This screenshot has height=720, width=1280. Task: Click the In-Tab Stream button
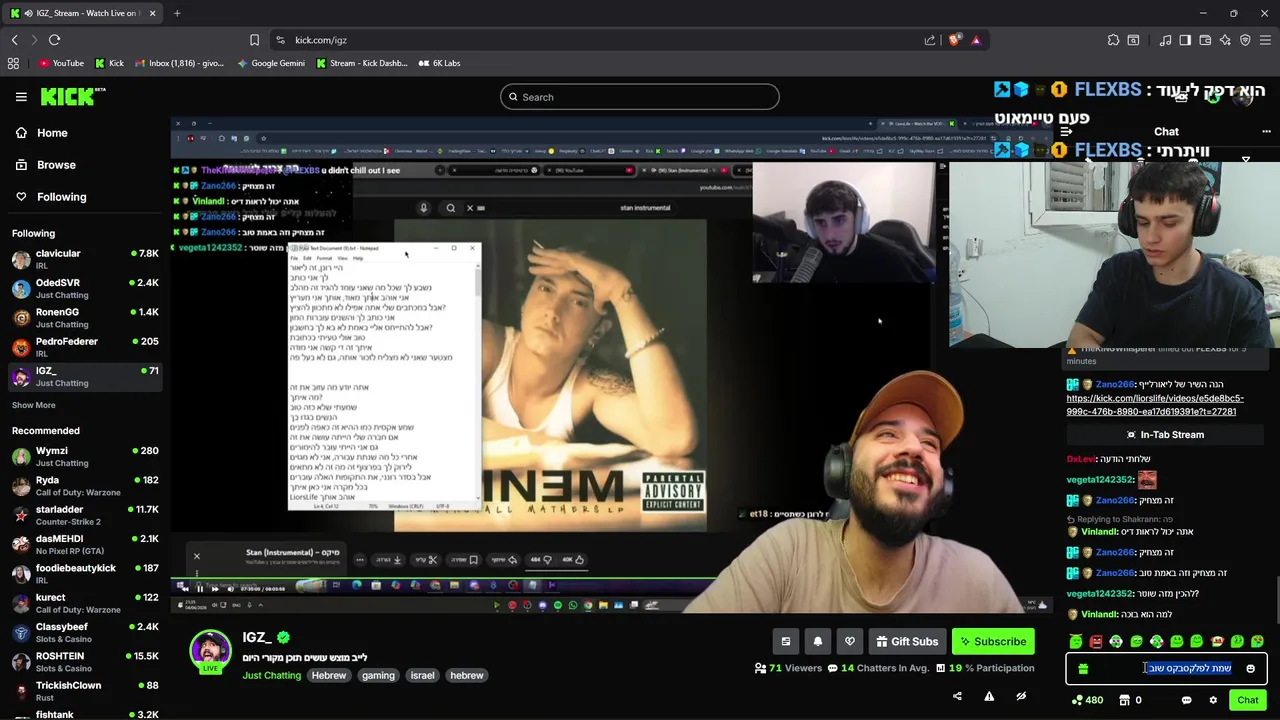(1164, 435)
